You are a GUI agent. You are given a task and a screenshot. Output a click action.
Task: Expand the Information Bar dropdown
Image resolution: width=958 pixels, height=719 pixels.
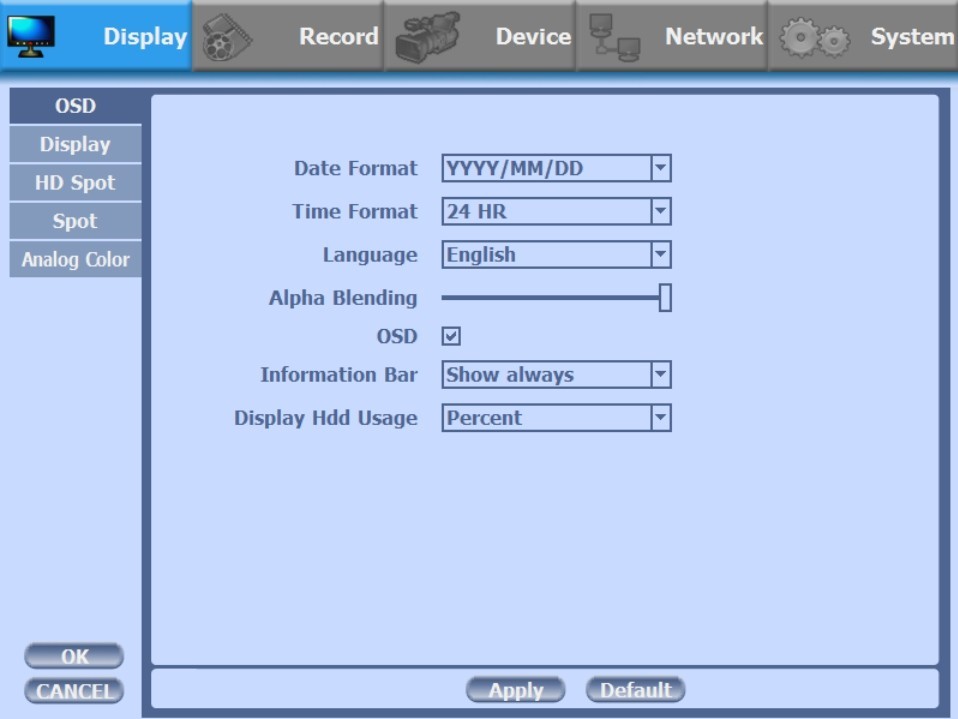[556, 374]
